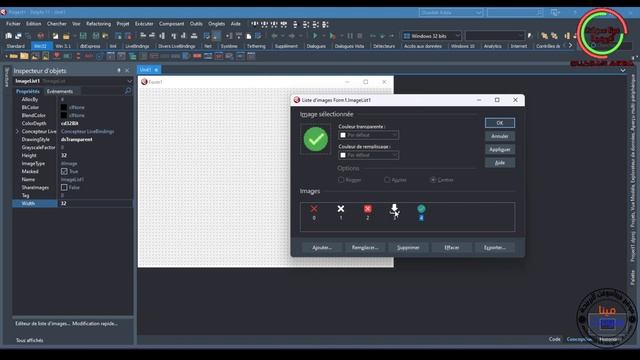
Task: Click BkColor black color swatch
Action: click(64, 107)
